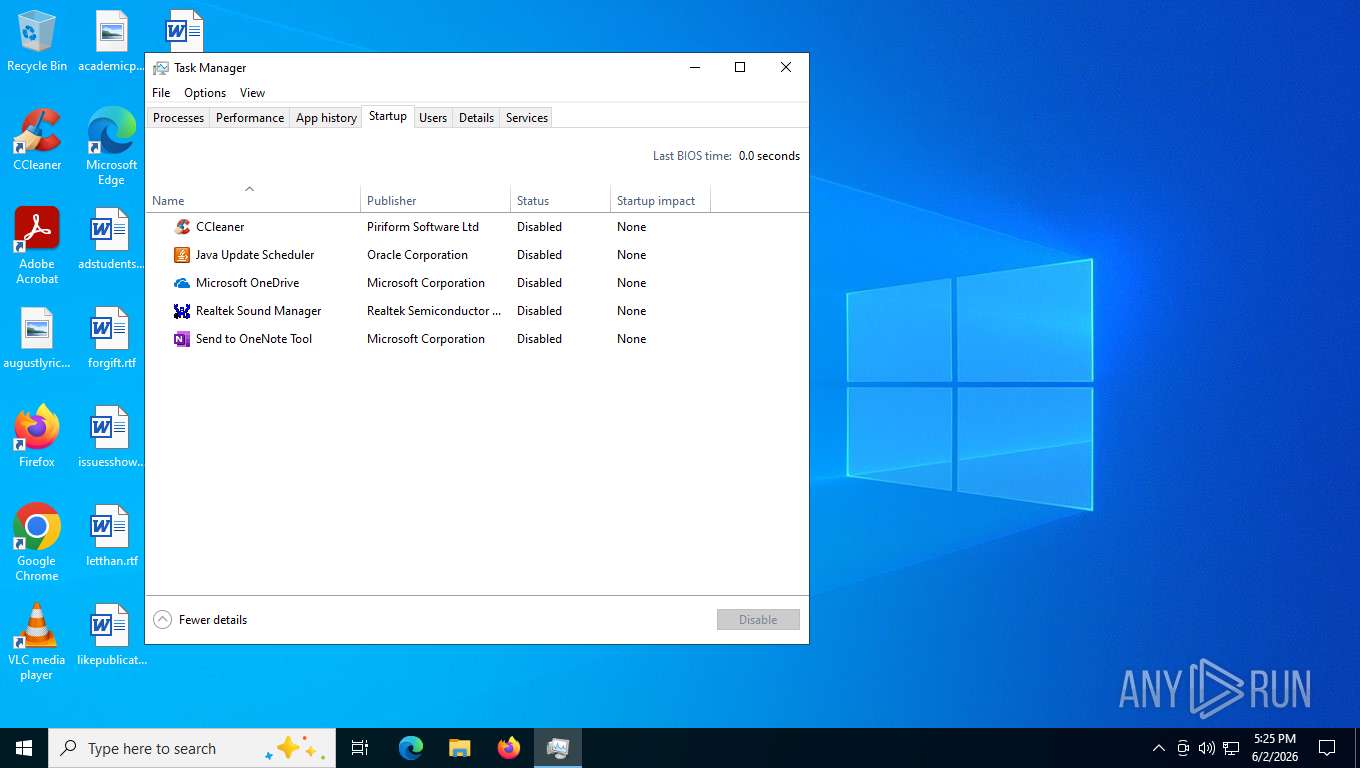Screen dimensions: 1360x768
Task: Open the File menu
Action: coord(161,93)
